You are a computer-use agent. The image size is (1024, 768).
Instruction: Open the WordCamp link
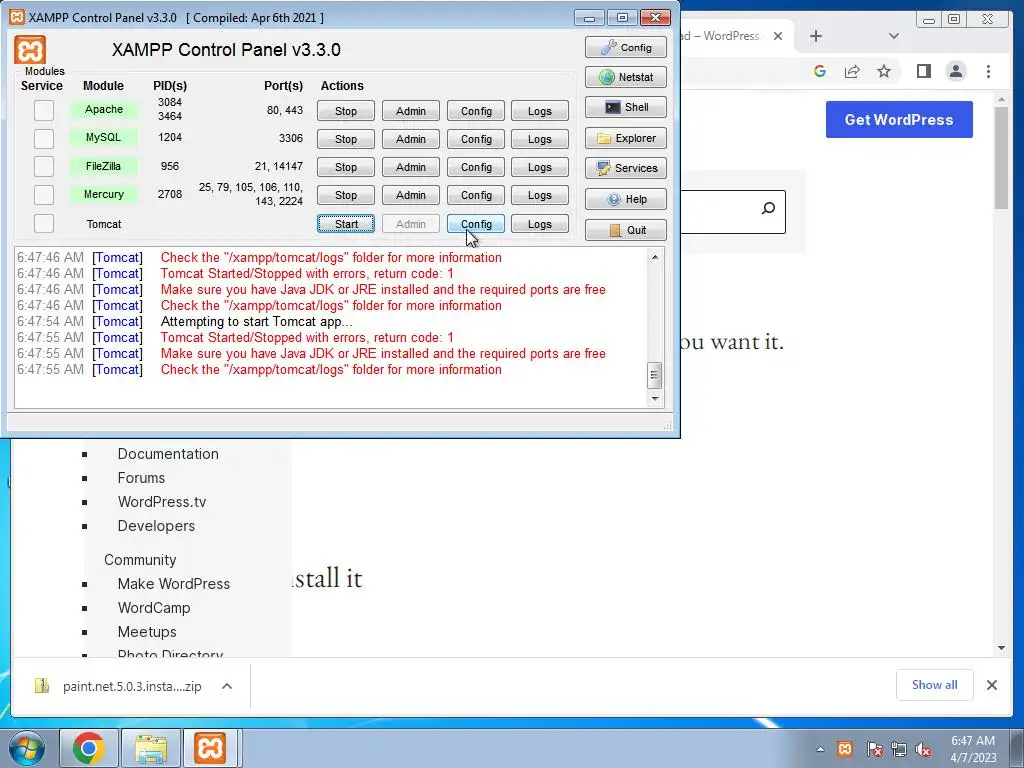pos(154,608)
